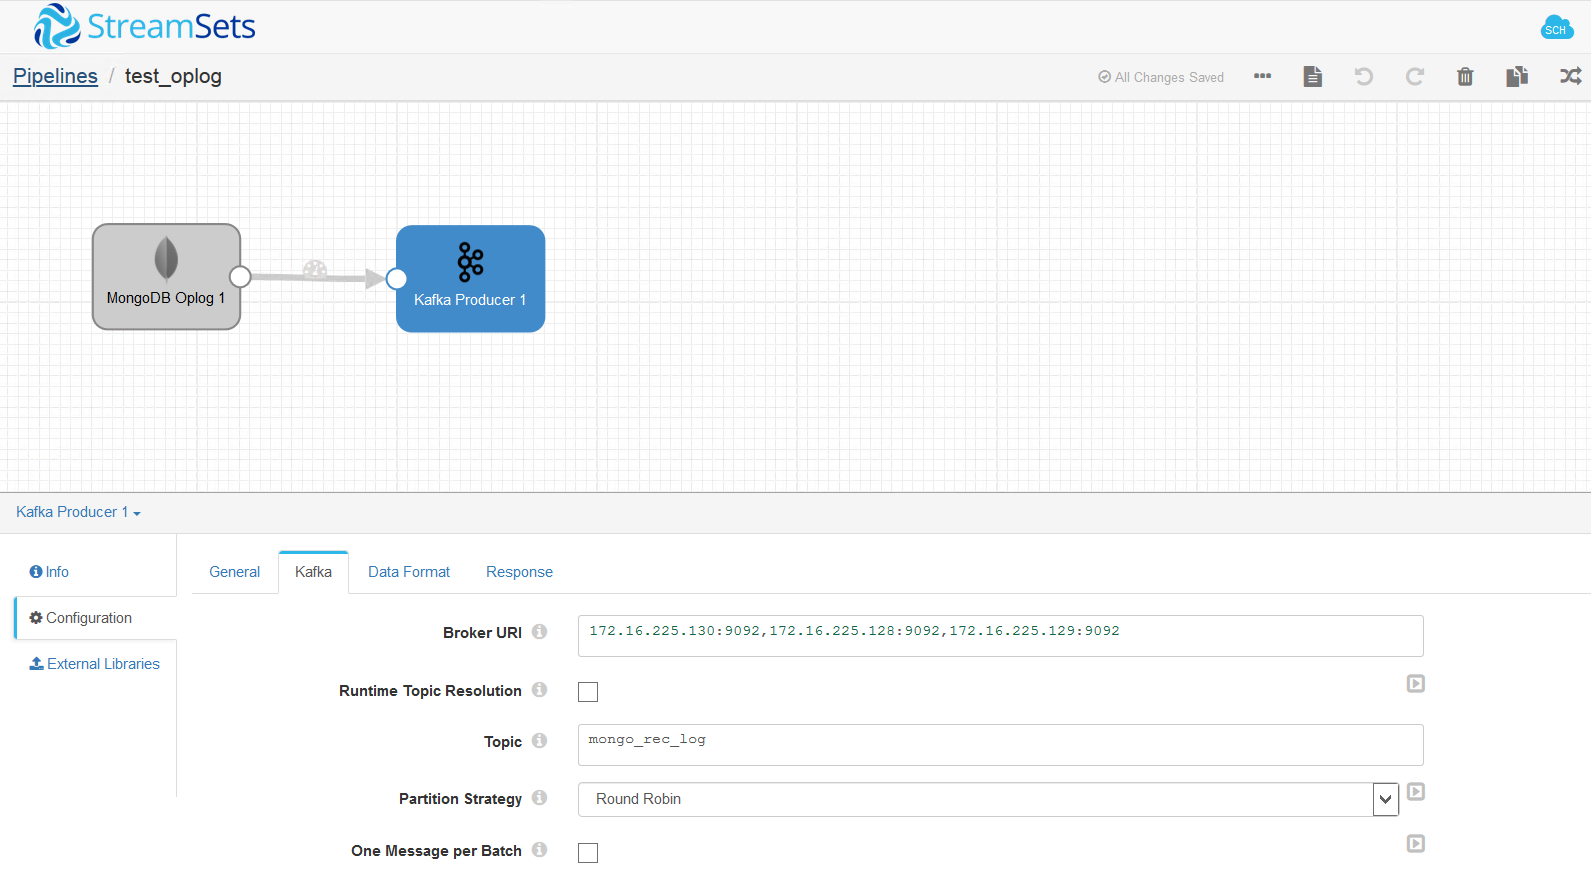Select the MongoDB Oplog 1 stage
The image size is (1591, 869).
point(166,277)
